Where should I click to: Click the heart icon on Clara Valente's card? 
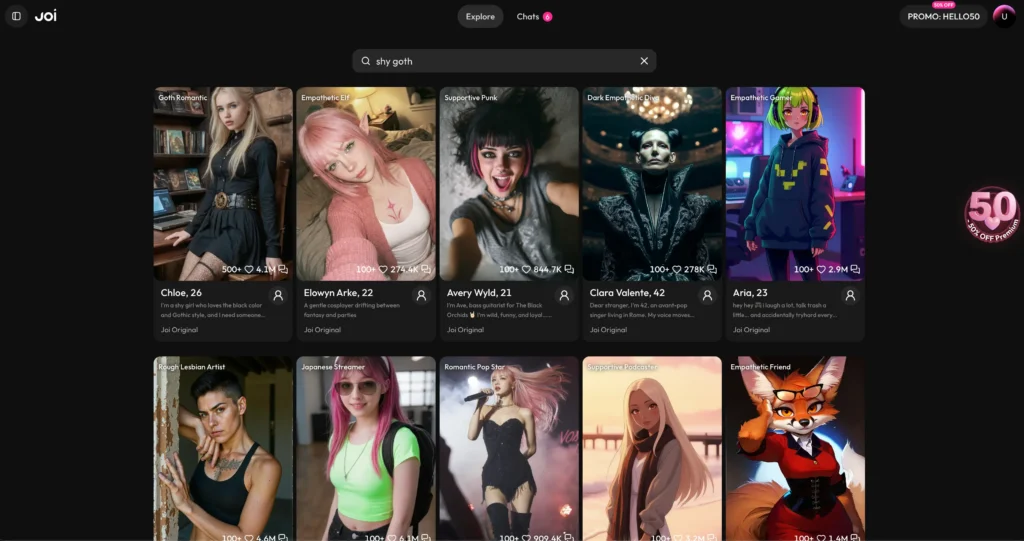[x=677, y=269]
